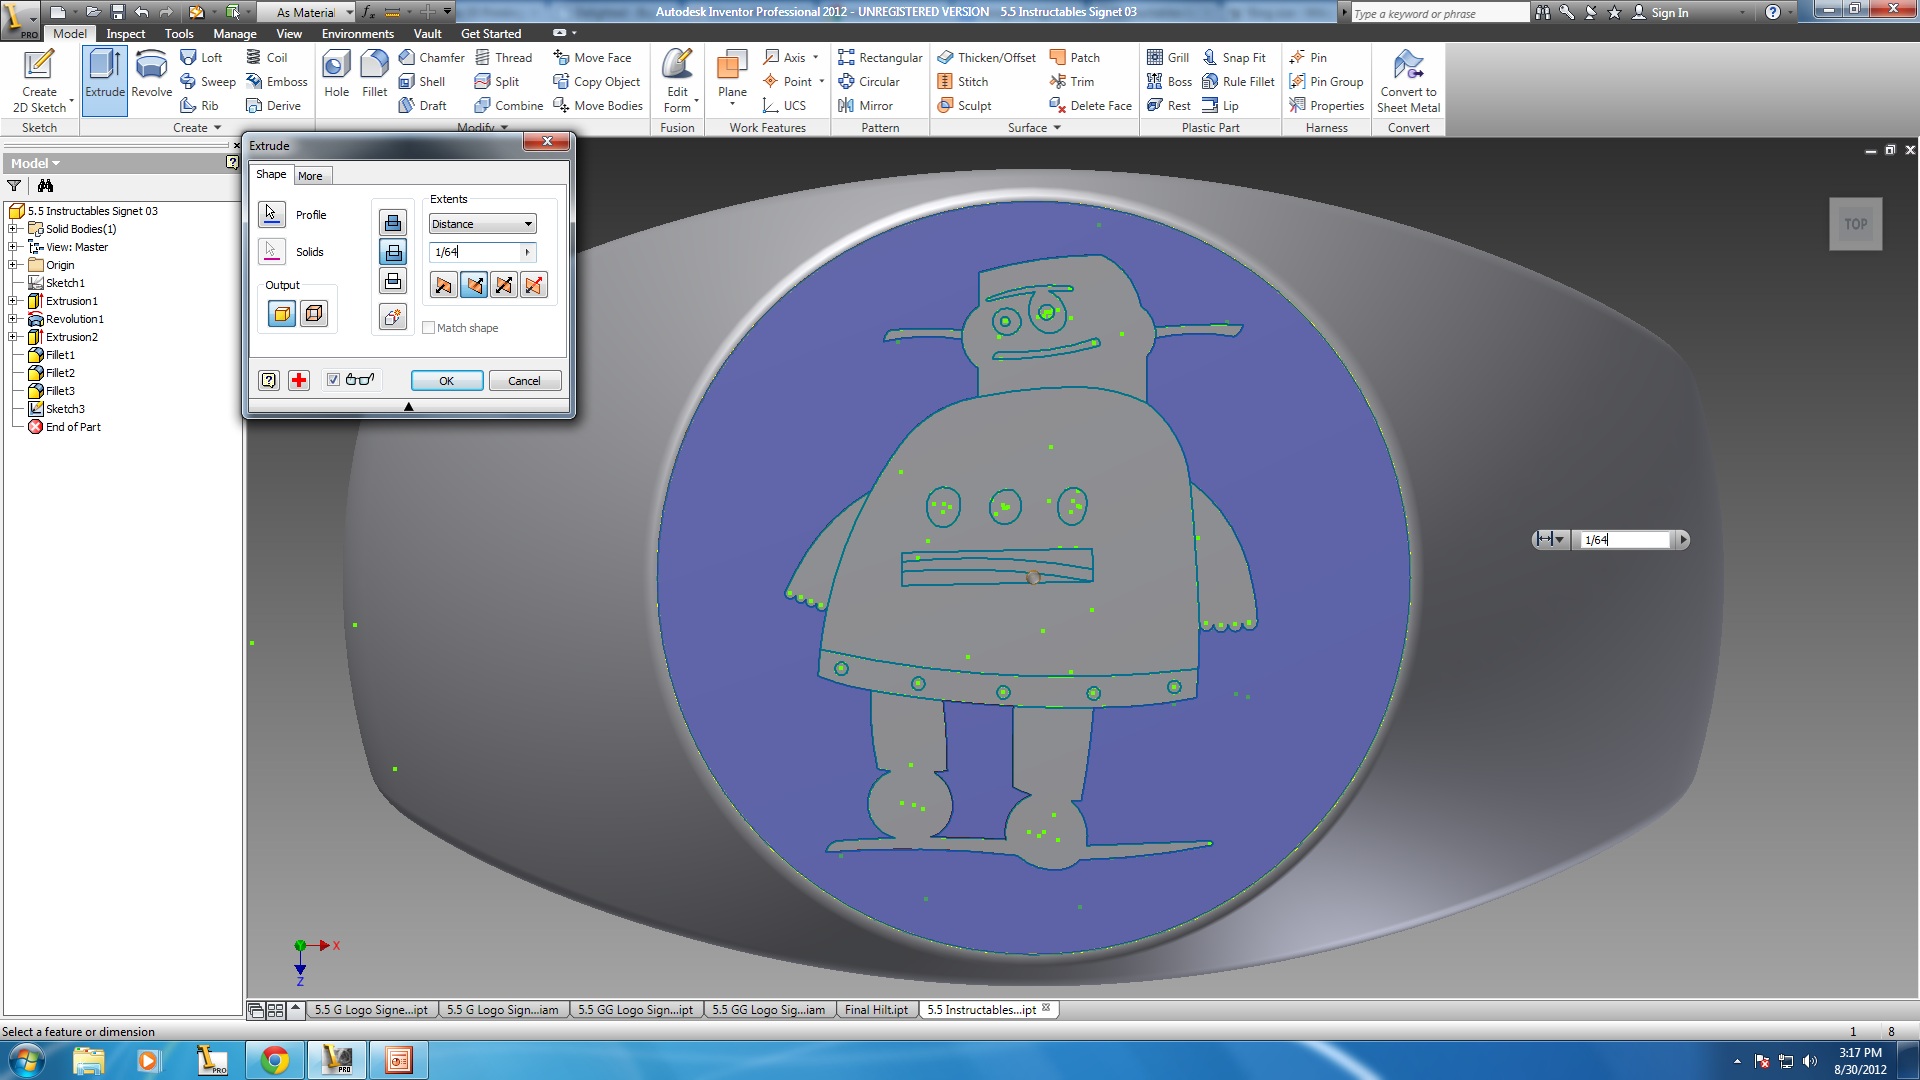Select Sketch3 in the browser tree
Image resolution: width=1920 pixels, height=1080 pixels.
coord(65,409)
